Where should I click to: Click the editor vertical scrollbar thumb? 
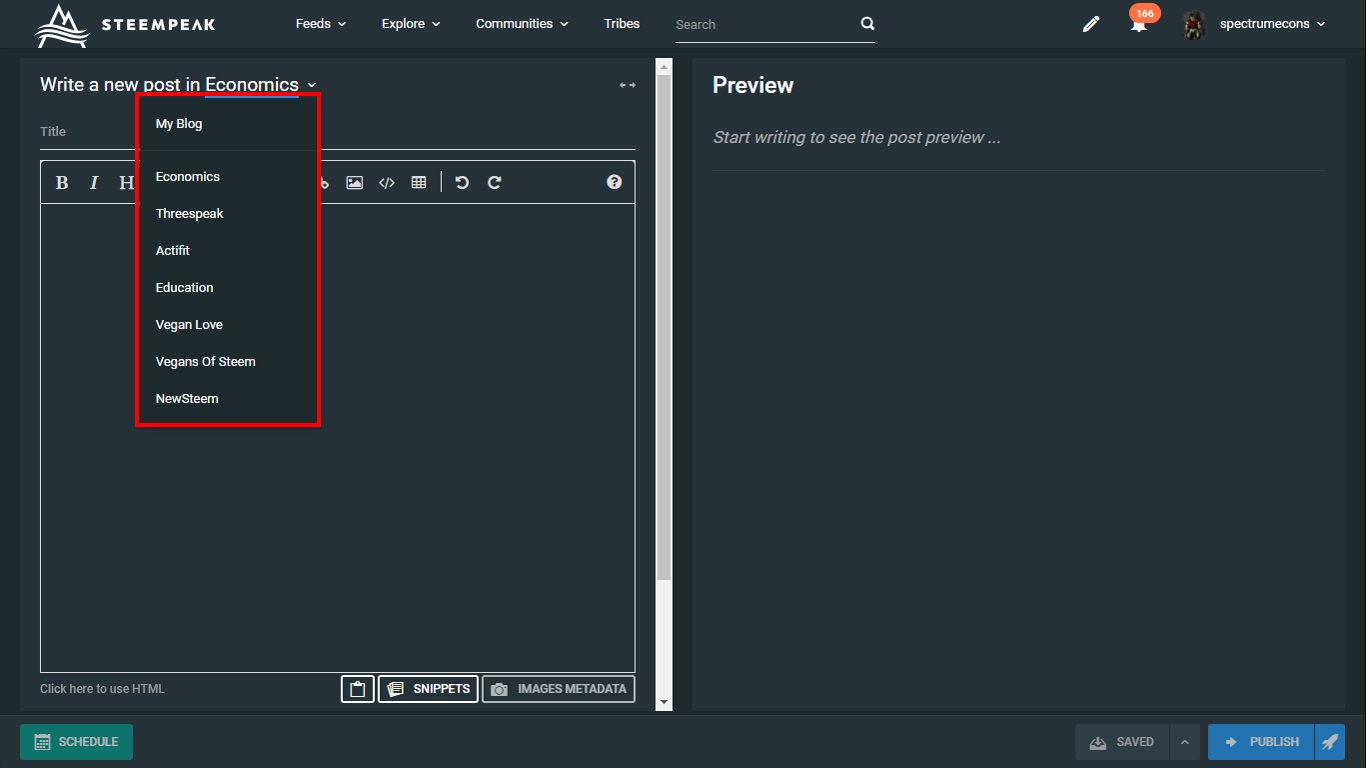pyautogui.click(x=664, y=327)
